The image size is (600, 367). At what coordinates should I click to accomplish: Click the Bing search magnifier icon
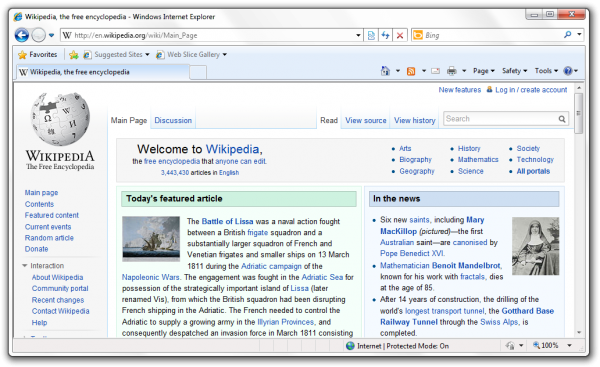[568, 35]
